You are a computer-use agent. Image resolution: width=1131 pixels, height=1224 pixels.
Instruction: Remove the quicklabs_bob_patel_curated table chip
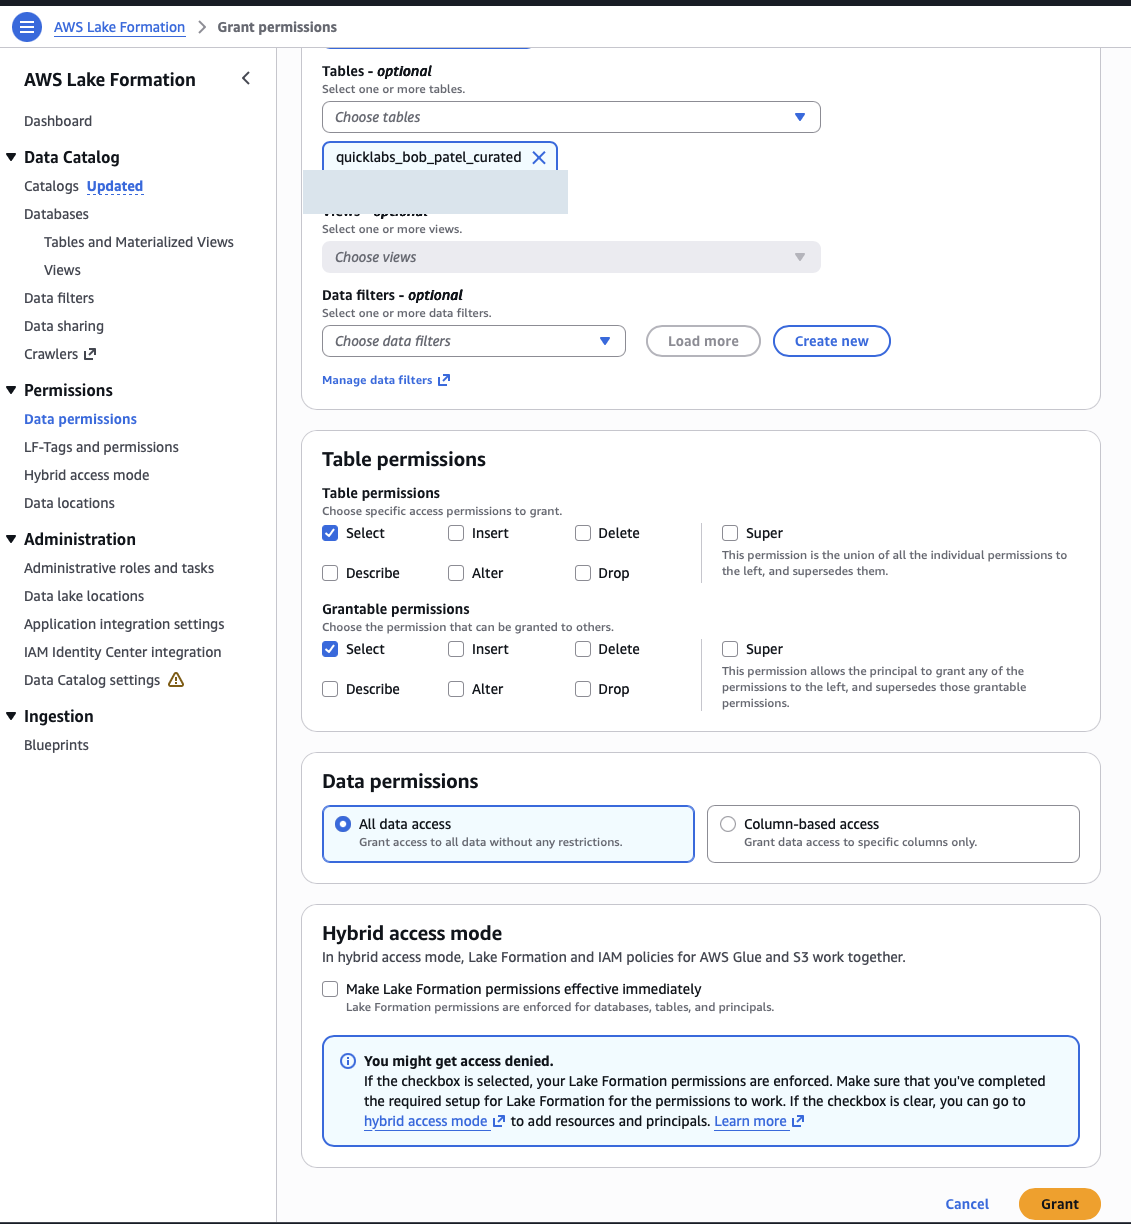539,157
